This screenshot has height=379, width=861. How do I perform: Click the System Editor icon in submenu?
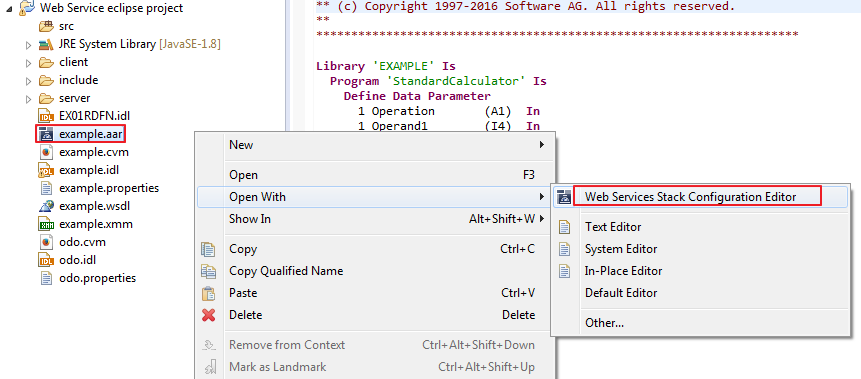coord(564,249)
